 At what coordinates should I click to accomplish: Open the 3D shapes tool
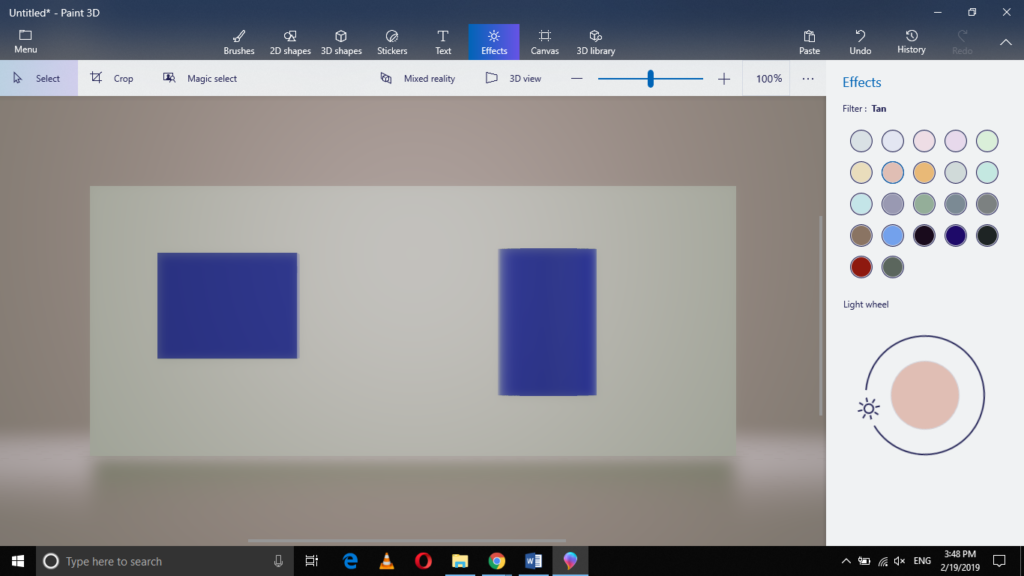(x=341, y=42)
